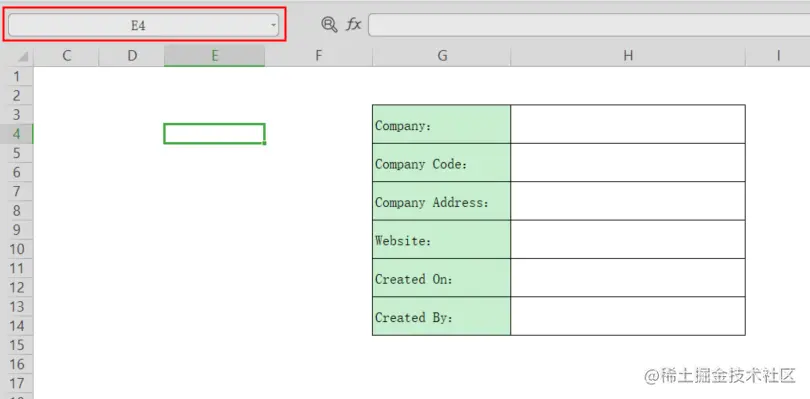The height and width of the screenshot is (399, 810).
Task: Click the empty value cell beside Company:
Action: 628,124
